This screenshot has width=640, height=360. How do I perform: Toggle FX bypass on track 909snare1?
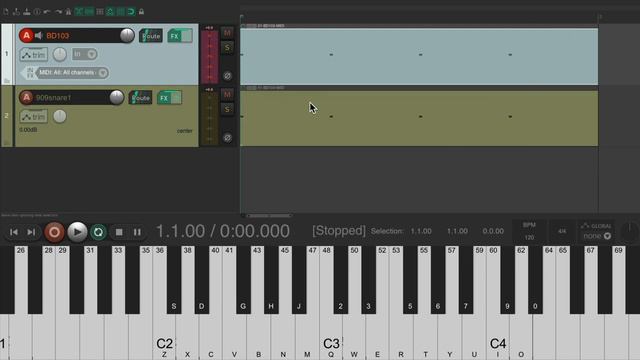tap(176, 98)
